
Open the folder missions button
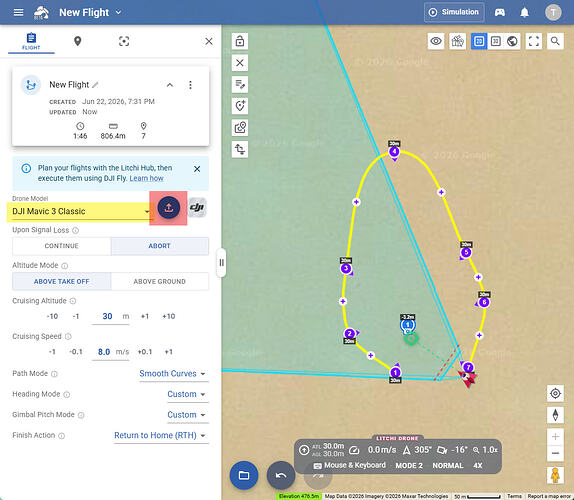coord(244,475)
